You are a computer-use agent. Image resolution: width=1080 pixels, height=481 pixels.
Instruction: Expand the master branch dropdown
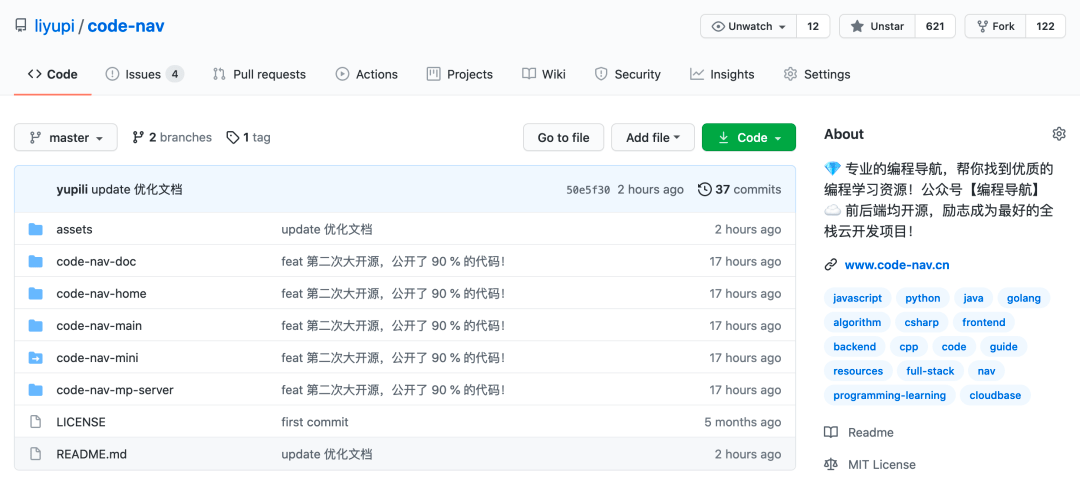click(66, 138)
